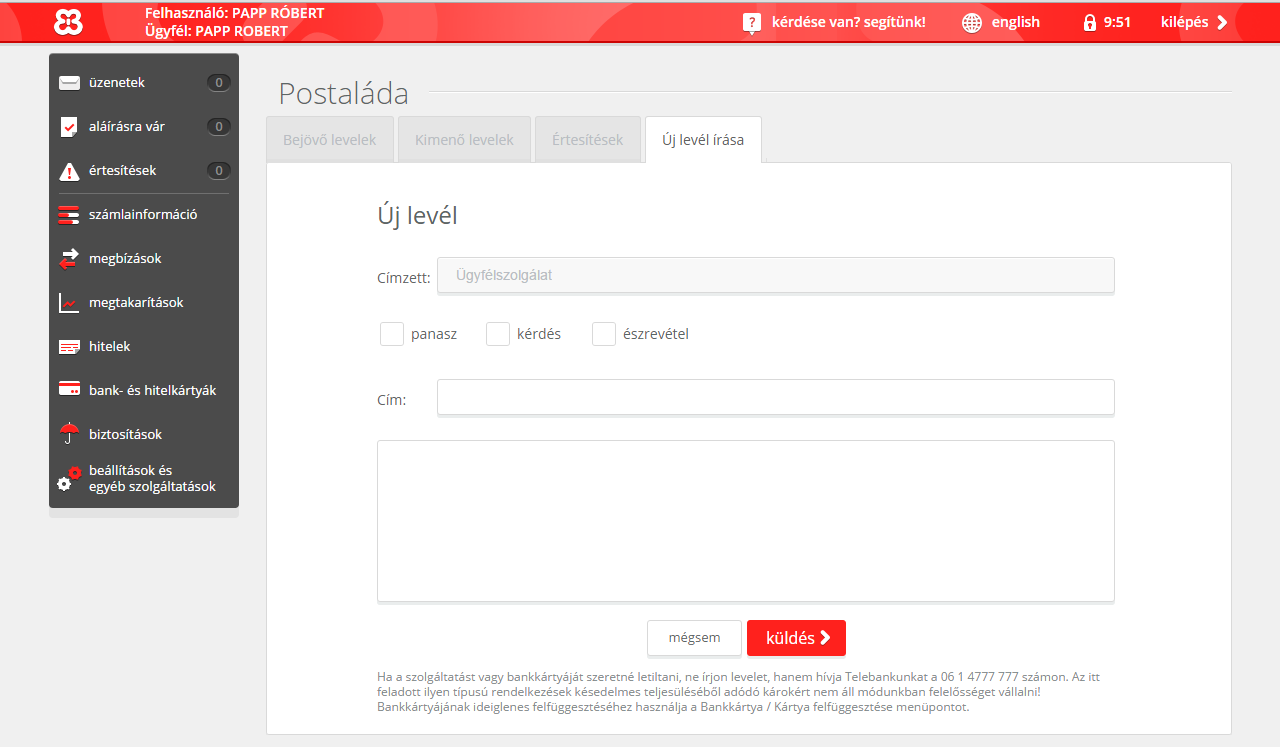
Task: Click the megtakarítások chart icon
Action: (x=69, y=303)
